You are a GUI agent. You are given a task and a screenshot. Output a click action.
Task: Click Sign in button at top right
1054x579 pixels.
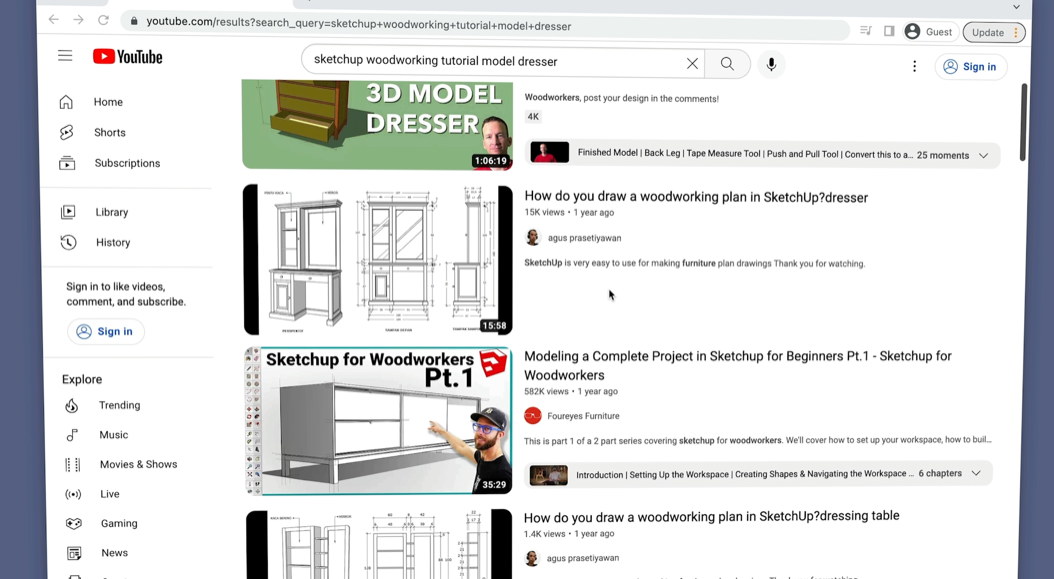point(971,67)
